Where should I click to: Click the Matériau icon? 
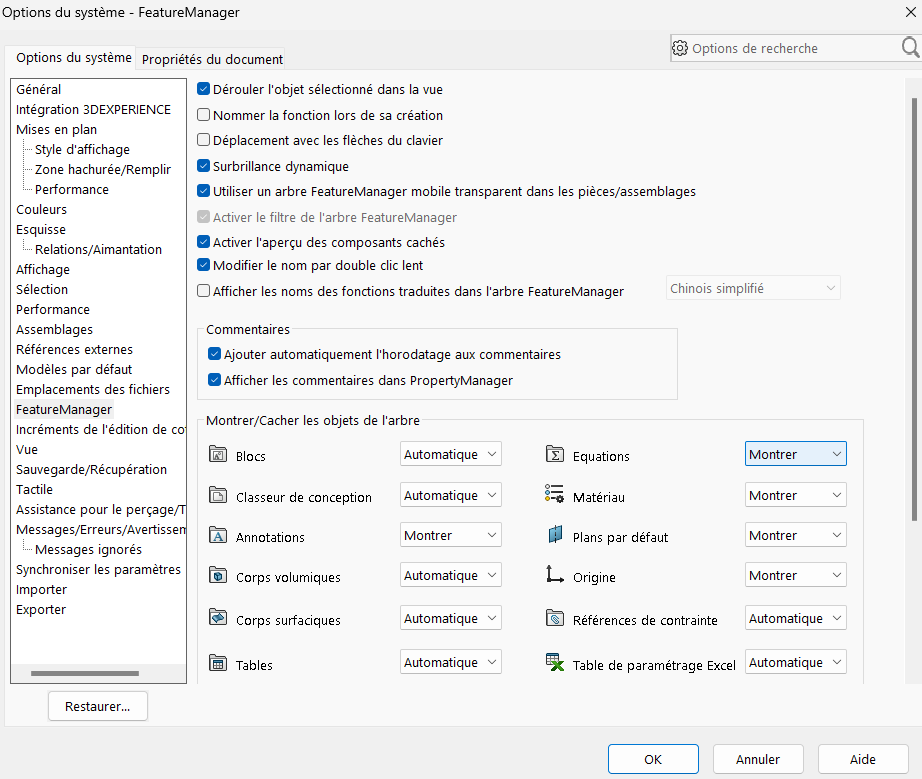point(555,495)
